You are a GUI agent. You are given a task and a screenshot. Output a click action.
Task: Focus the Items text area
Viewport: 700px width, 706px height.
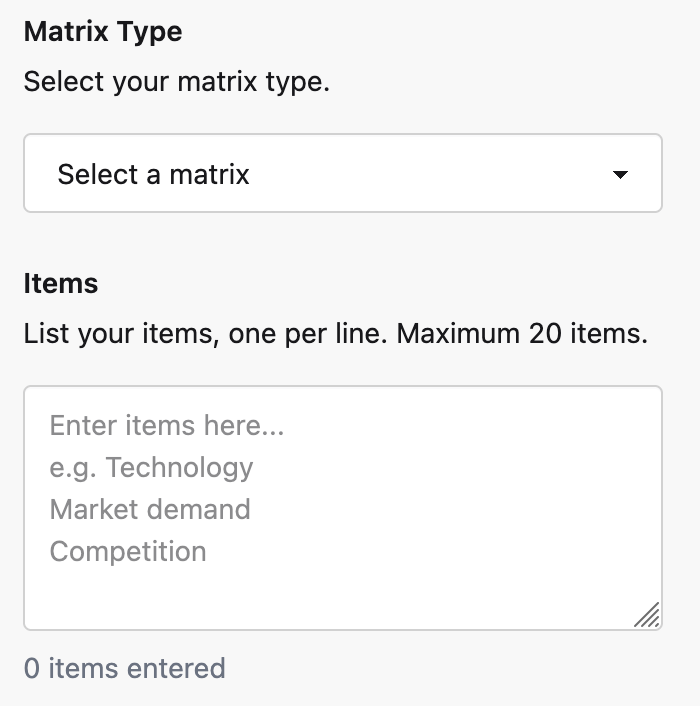point(342,507)
